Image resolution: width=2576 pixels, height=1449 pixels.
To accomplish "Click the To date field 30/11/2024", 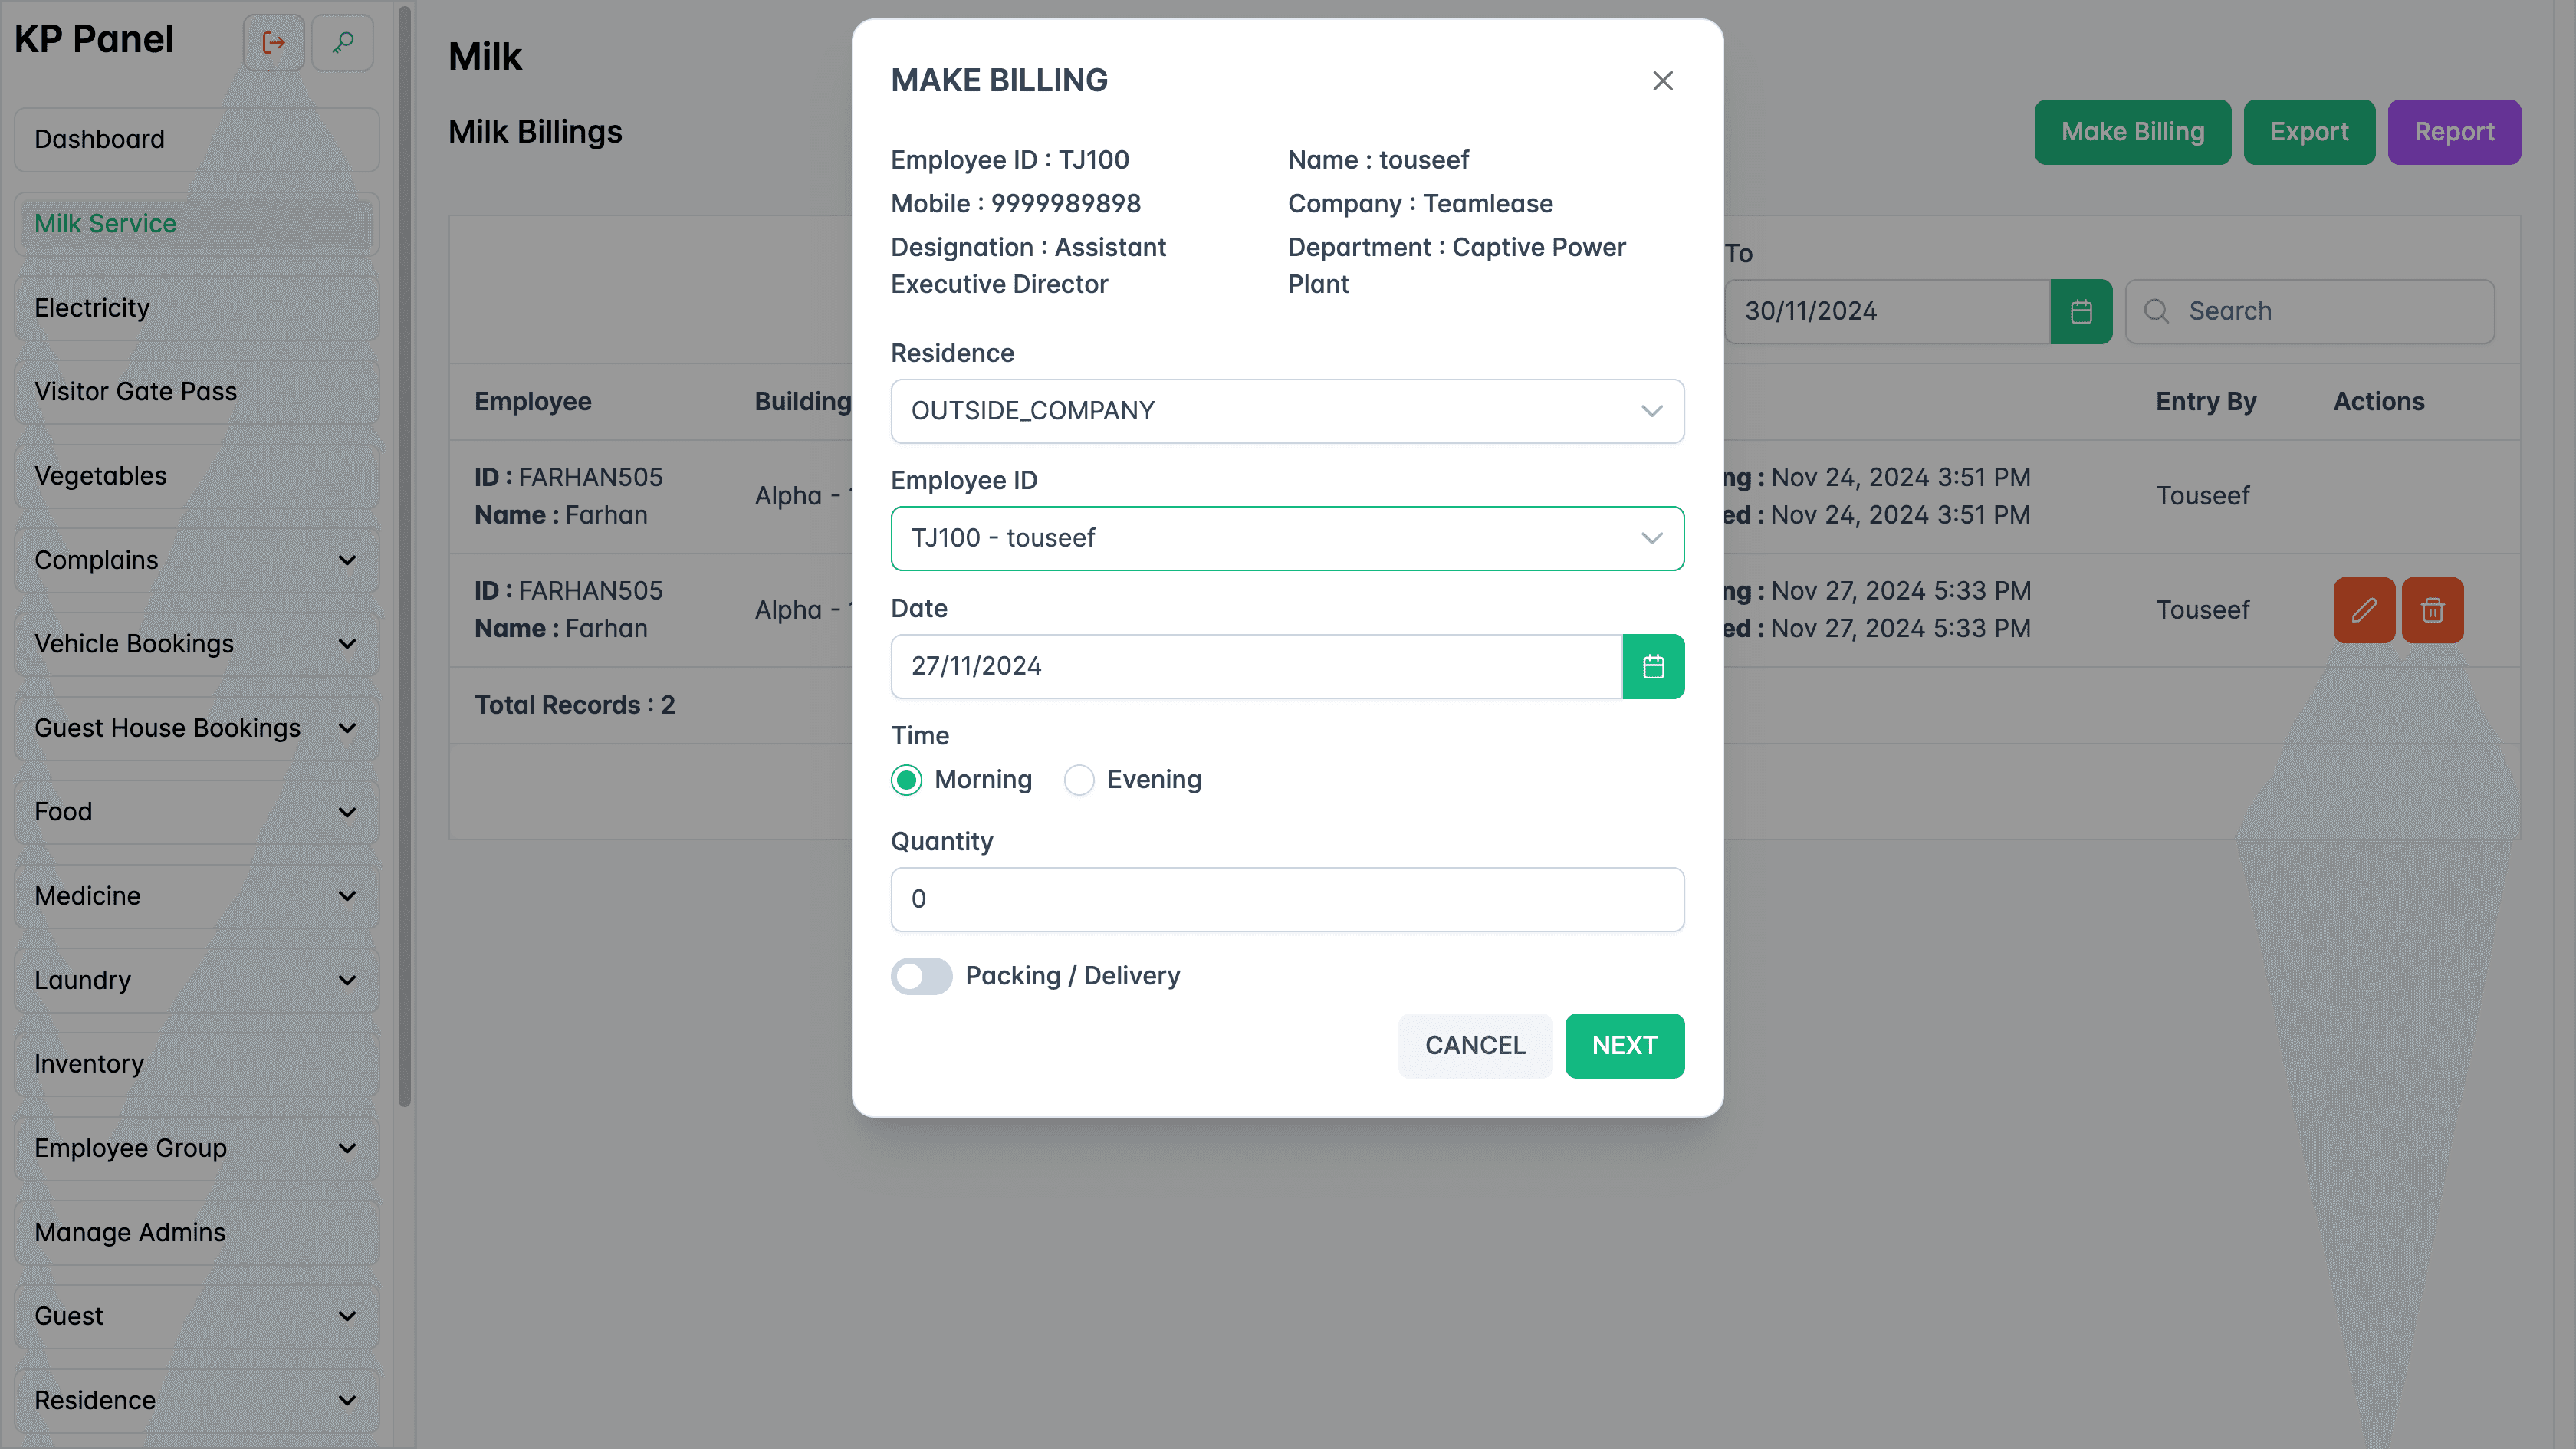I will tap(1887, 311).
